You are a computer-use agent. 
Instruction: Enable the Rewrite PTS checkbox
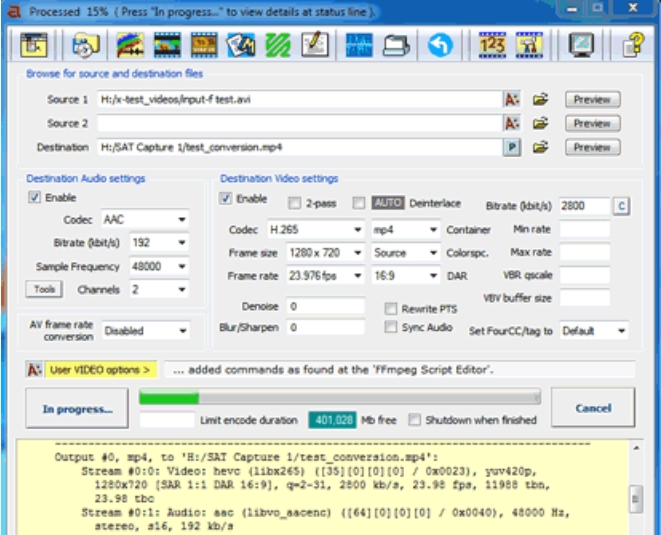coord(391,309)
